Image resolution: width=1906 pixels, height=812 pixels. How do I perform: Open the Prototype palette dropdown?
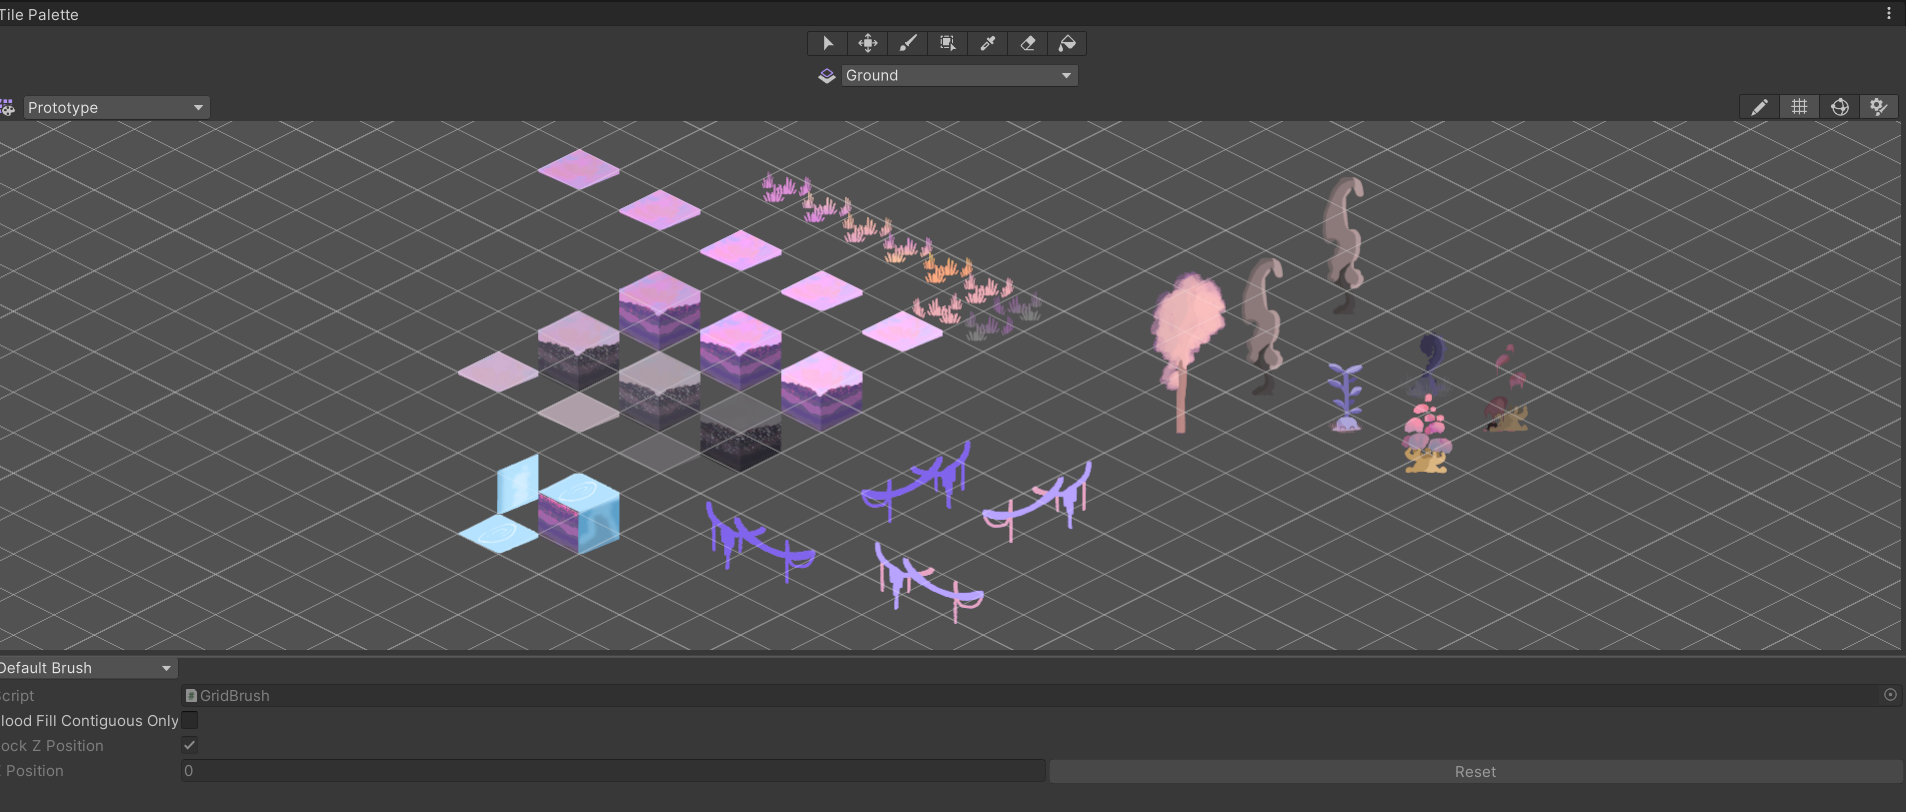pyautogui.click(x=116, y=108)
